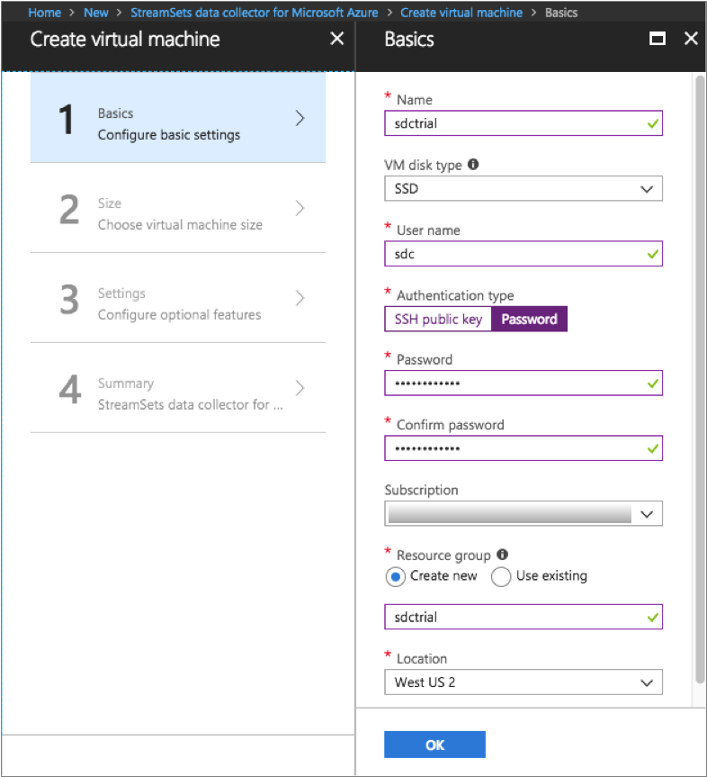Go to step 2 Size
This screenshot has width=707, height=777.
(x=178, y=208)
